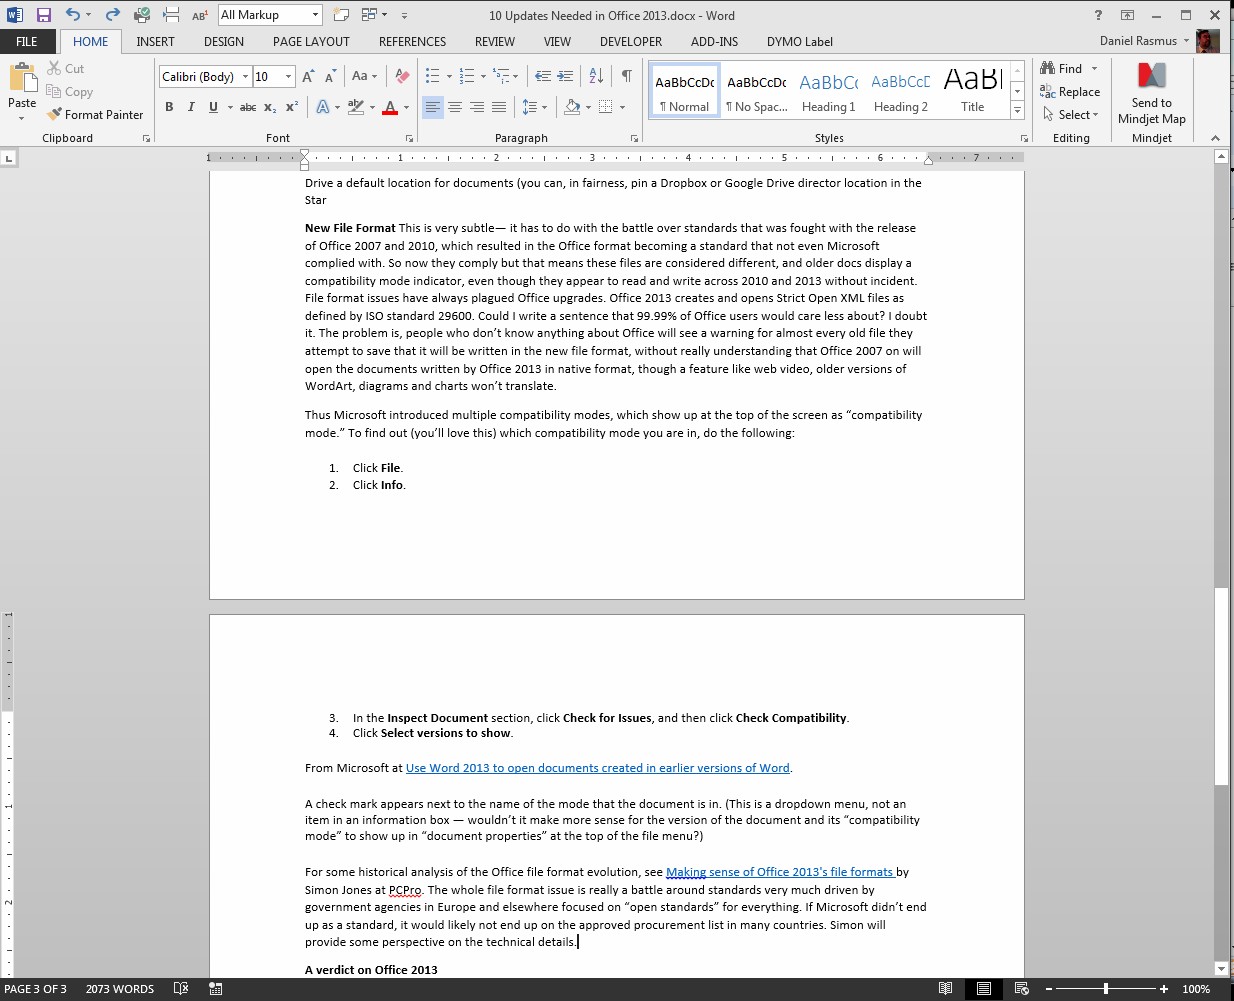This screenshot has height=1001, width=1234.
Task: Increase font size with Grow Font icon
Action: pos(308,77)
